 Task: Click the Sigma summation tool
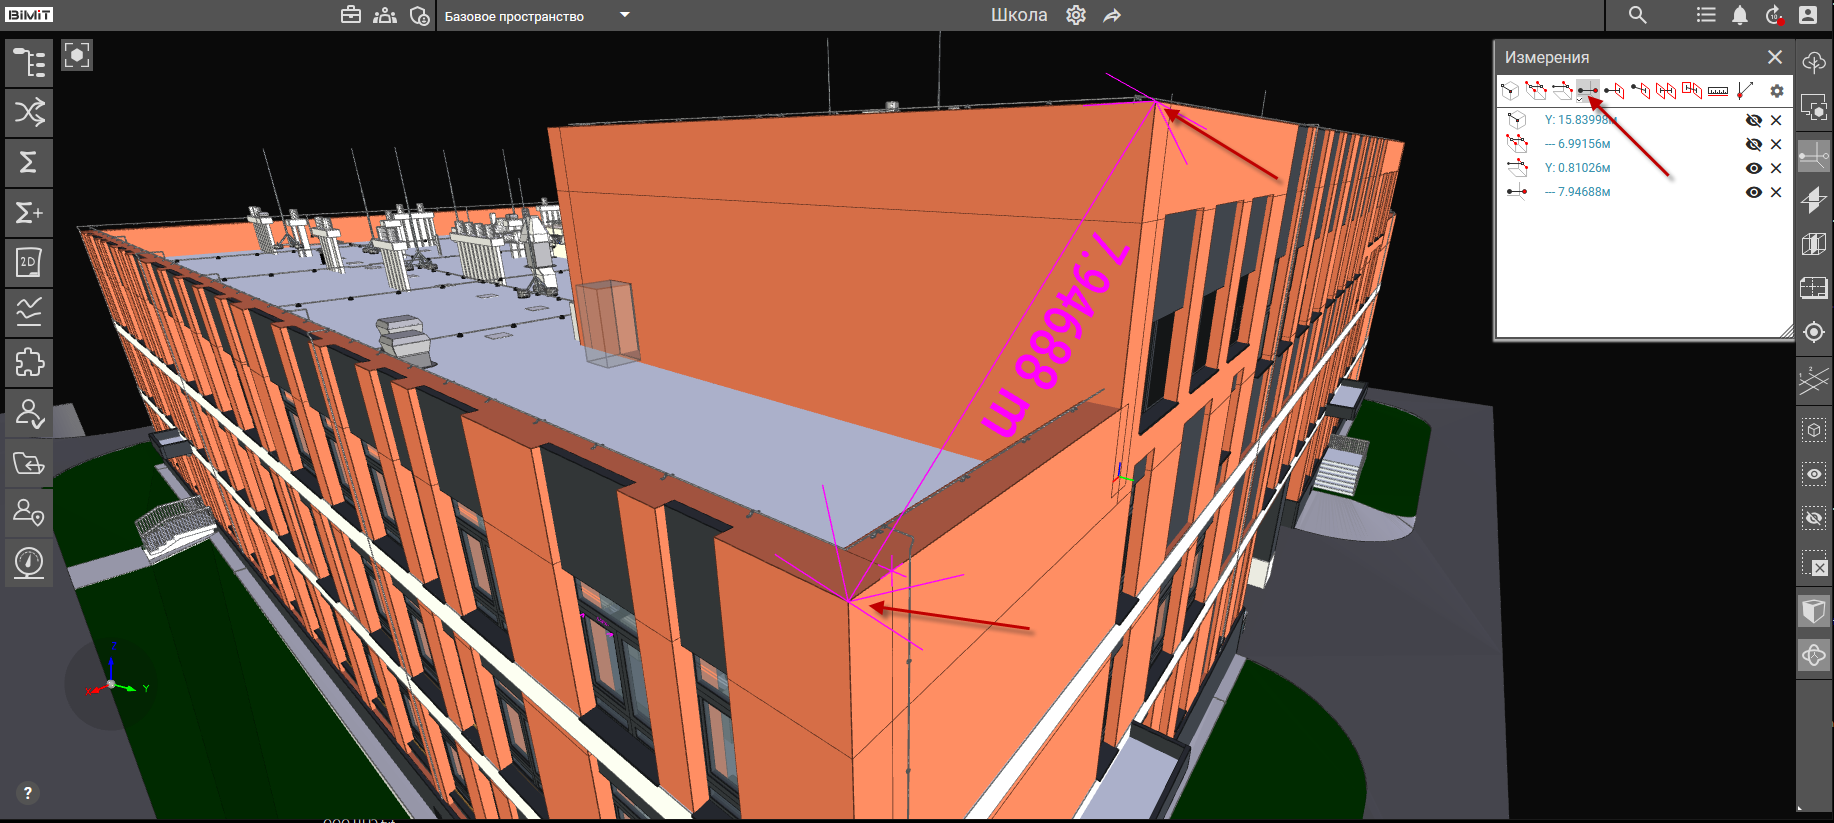click(29, 162)
